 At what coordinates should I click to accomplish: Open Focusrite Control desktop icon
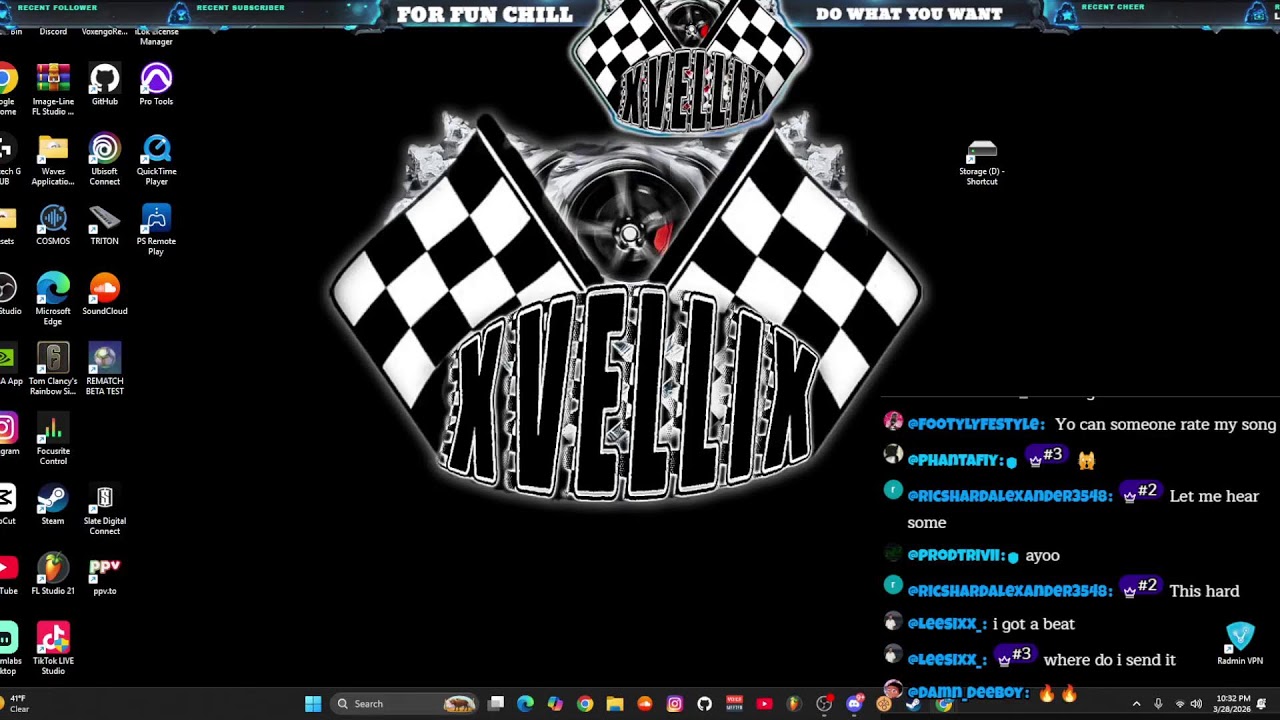tap(53, 440)
